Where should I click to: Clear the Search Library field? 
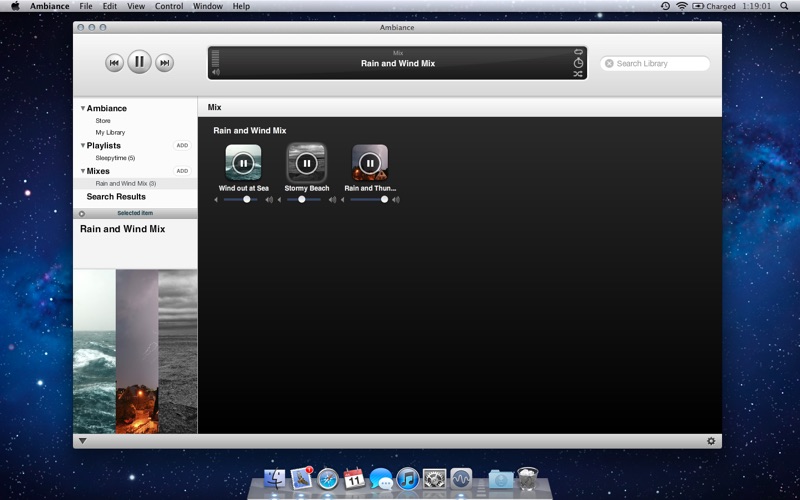pos(609,63)
